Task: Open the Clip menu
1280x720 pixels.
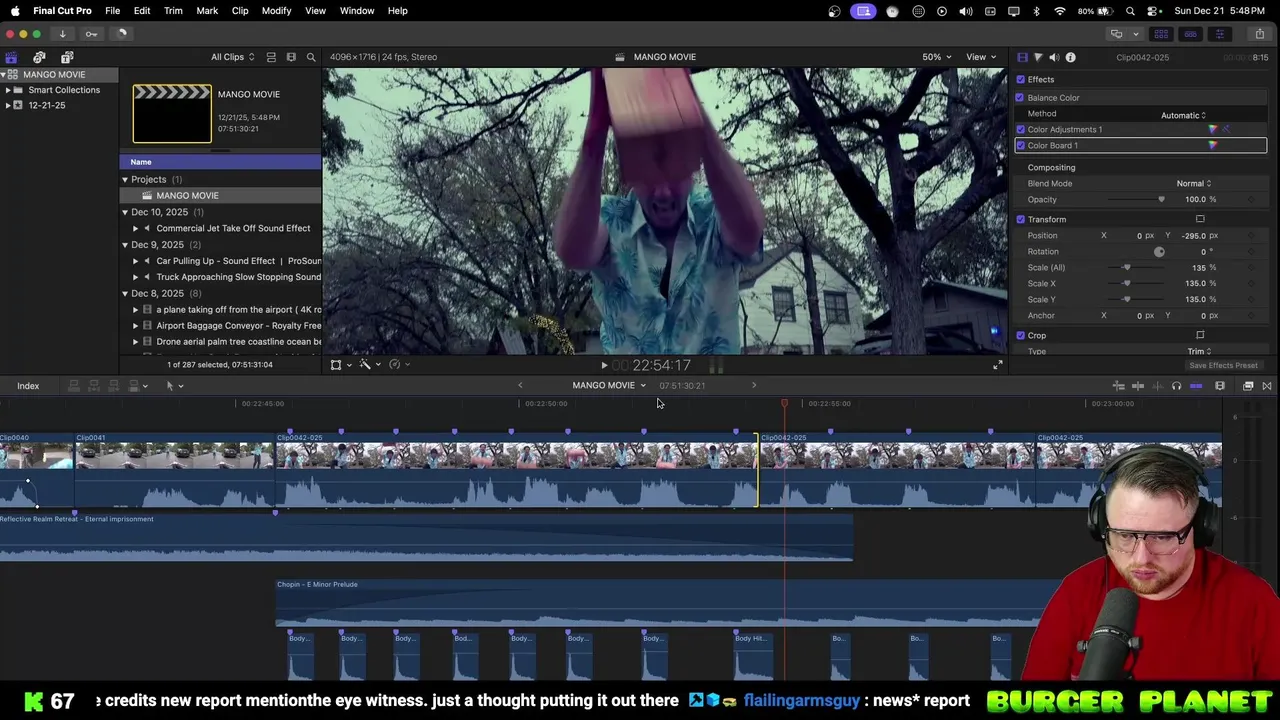Action: 240,11
